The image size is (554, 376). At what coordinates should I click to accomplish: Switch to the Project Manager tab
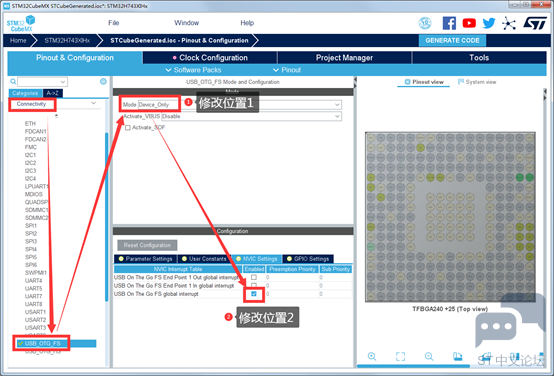[x=344, y=58]
